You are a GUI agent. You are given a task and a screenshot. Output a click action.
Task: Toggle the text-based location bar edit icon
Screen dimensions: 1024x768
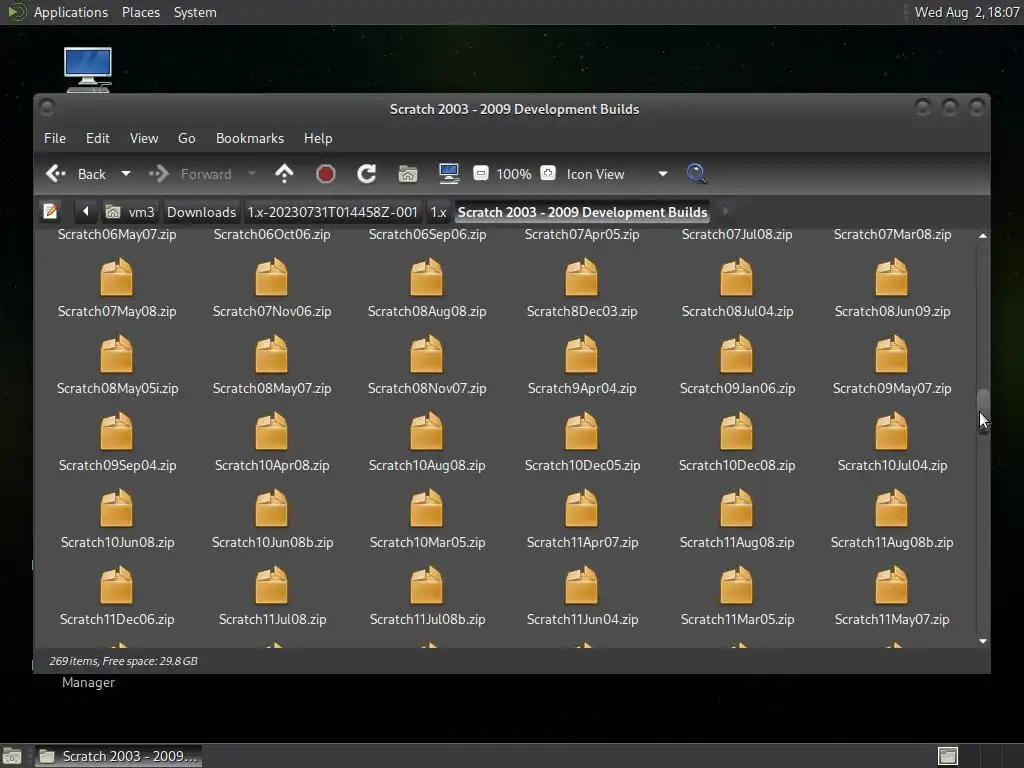[51, 212]
